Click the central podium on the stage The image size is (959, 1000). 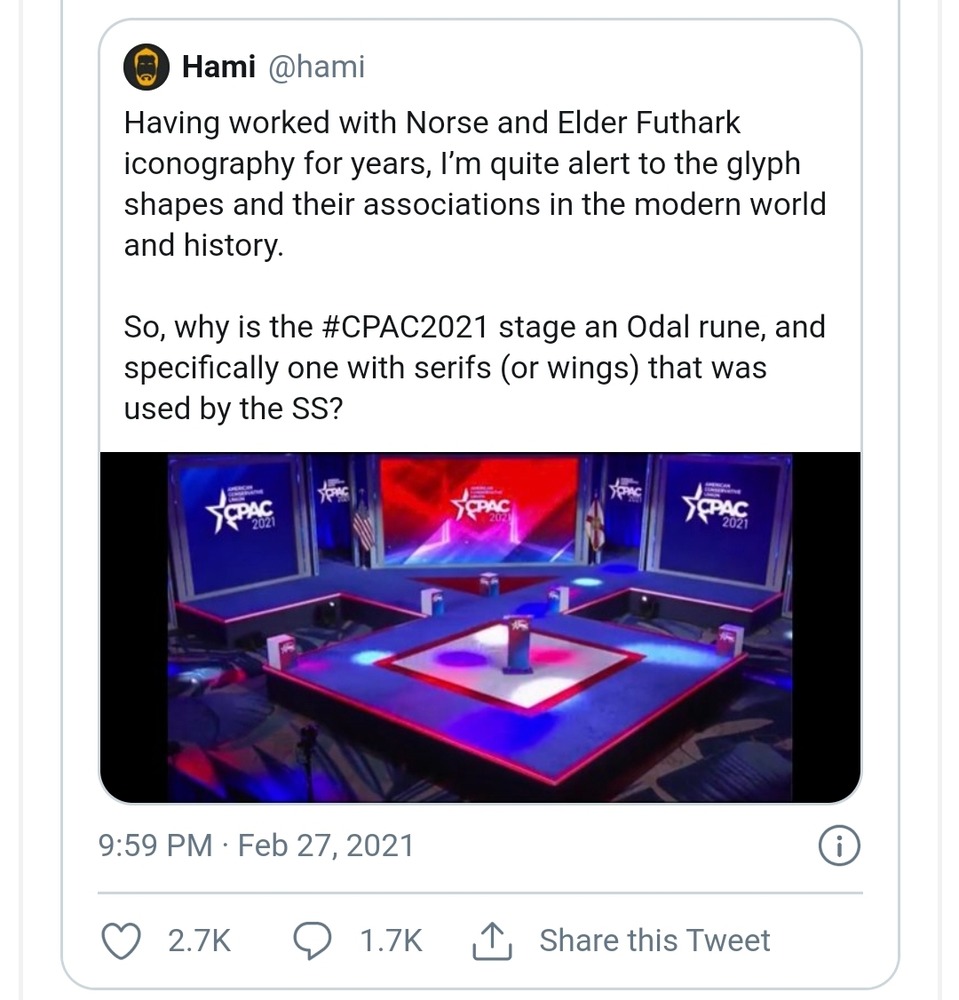click(517, 643)
